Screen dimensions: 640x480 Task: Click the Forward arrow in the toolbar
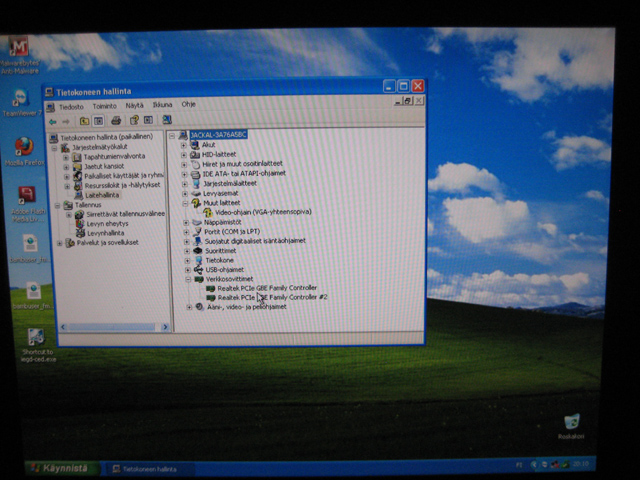(66, 122)
